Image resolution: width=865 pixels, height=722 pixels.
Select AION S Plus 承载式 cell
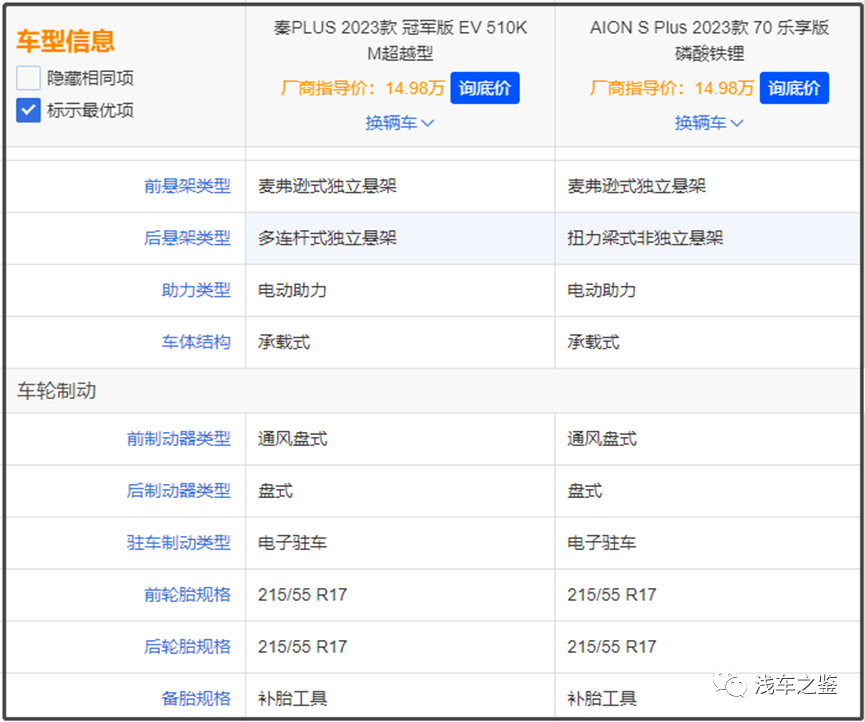pos(708,342)
